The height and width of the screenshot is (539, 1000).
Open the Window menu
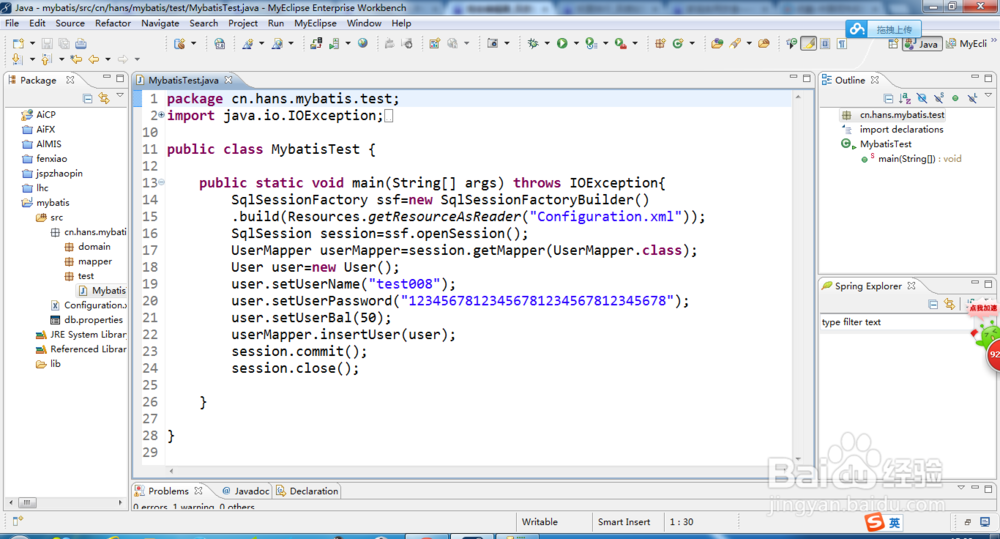click(364, 23)
